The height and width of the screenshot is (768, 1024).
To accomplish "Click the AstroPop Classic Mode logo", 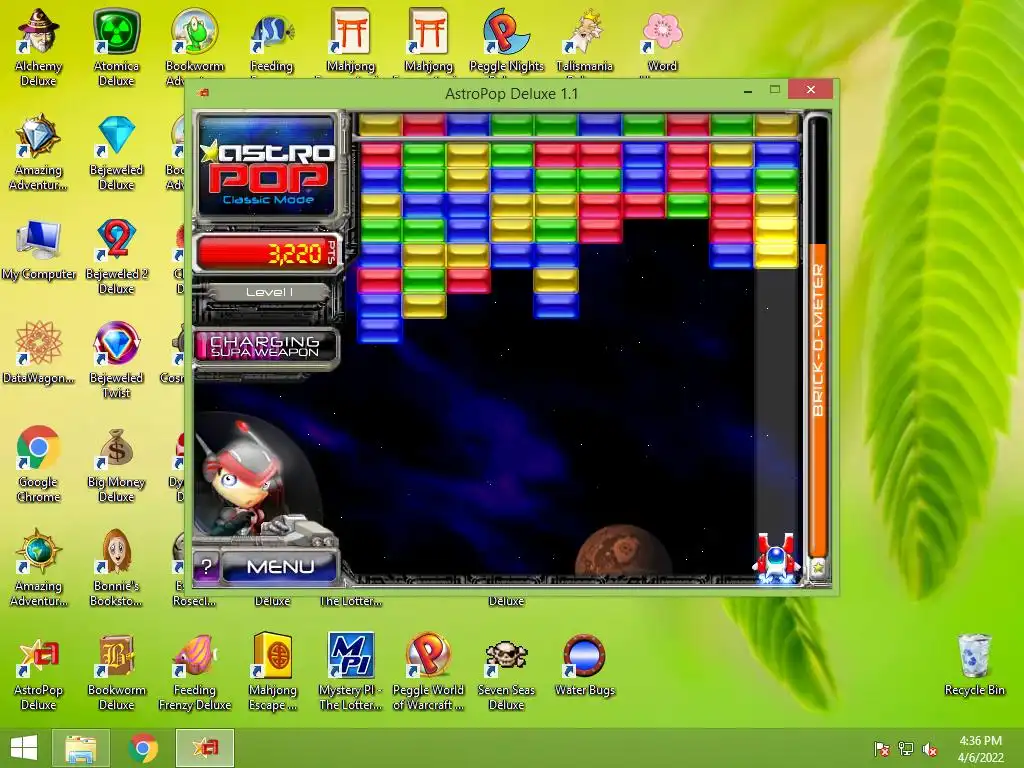I will coord(268,167).
